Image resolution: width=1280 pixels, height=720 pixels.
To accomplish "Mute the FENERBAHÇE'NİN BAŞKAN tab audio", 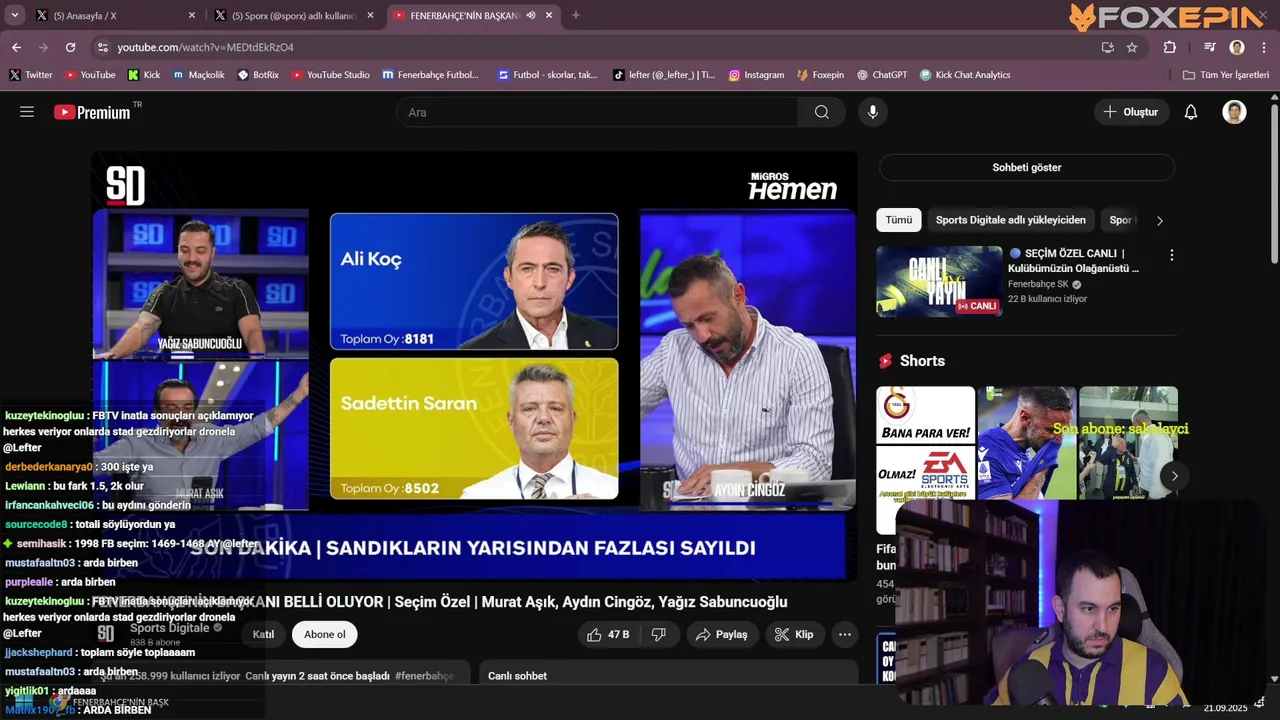I will (x=531, y=15).
